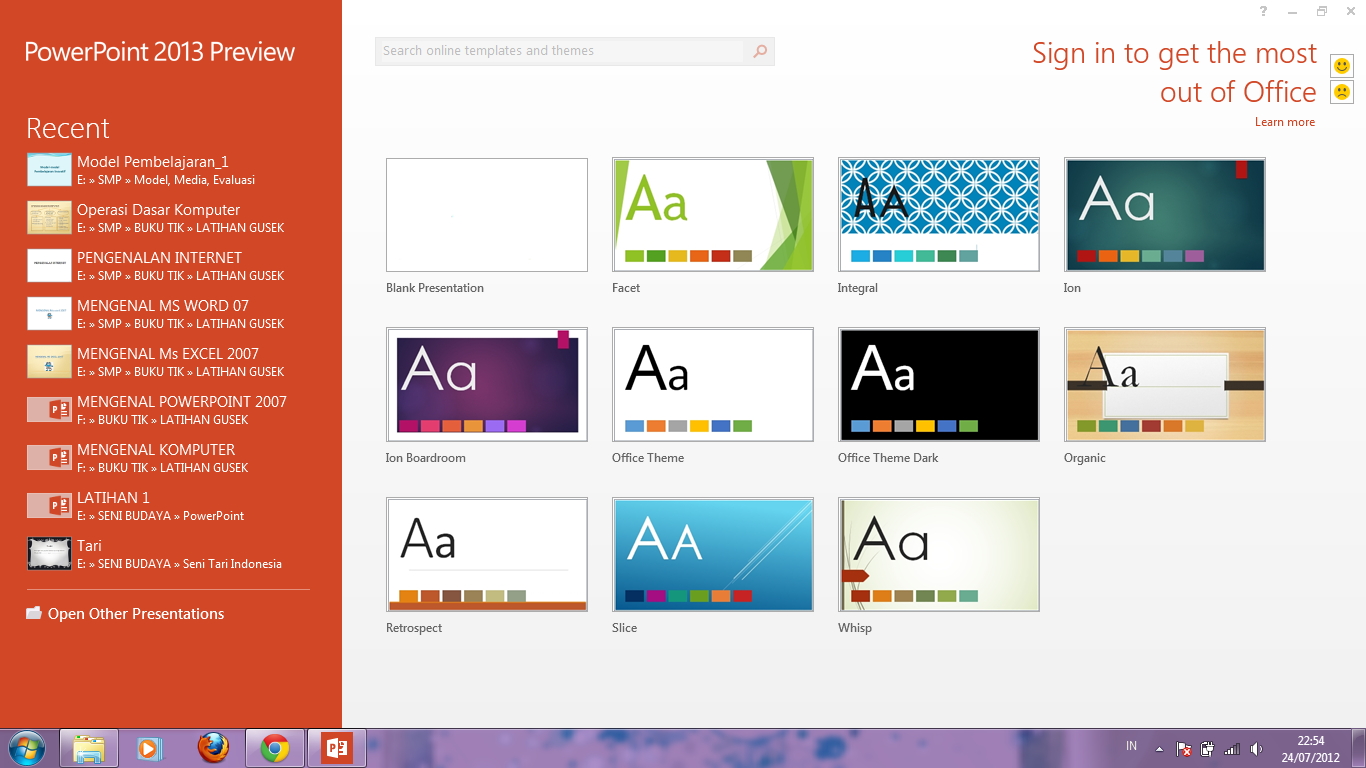Click the volume speaker icon in the tray
The height and width of the screenshot is (768, 1366).
[1256, 746]
